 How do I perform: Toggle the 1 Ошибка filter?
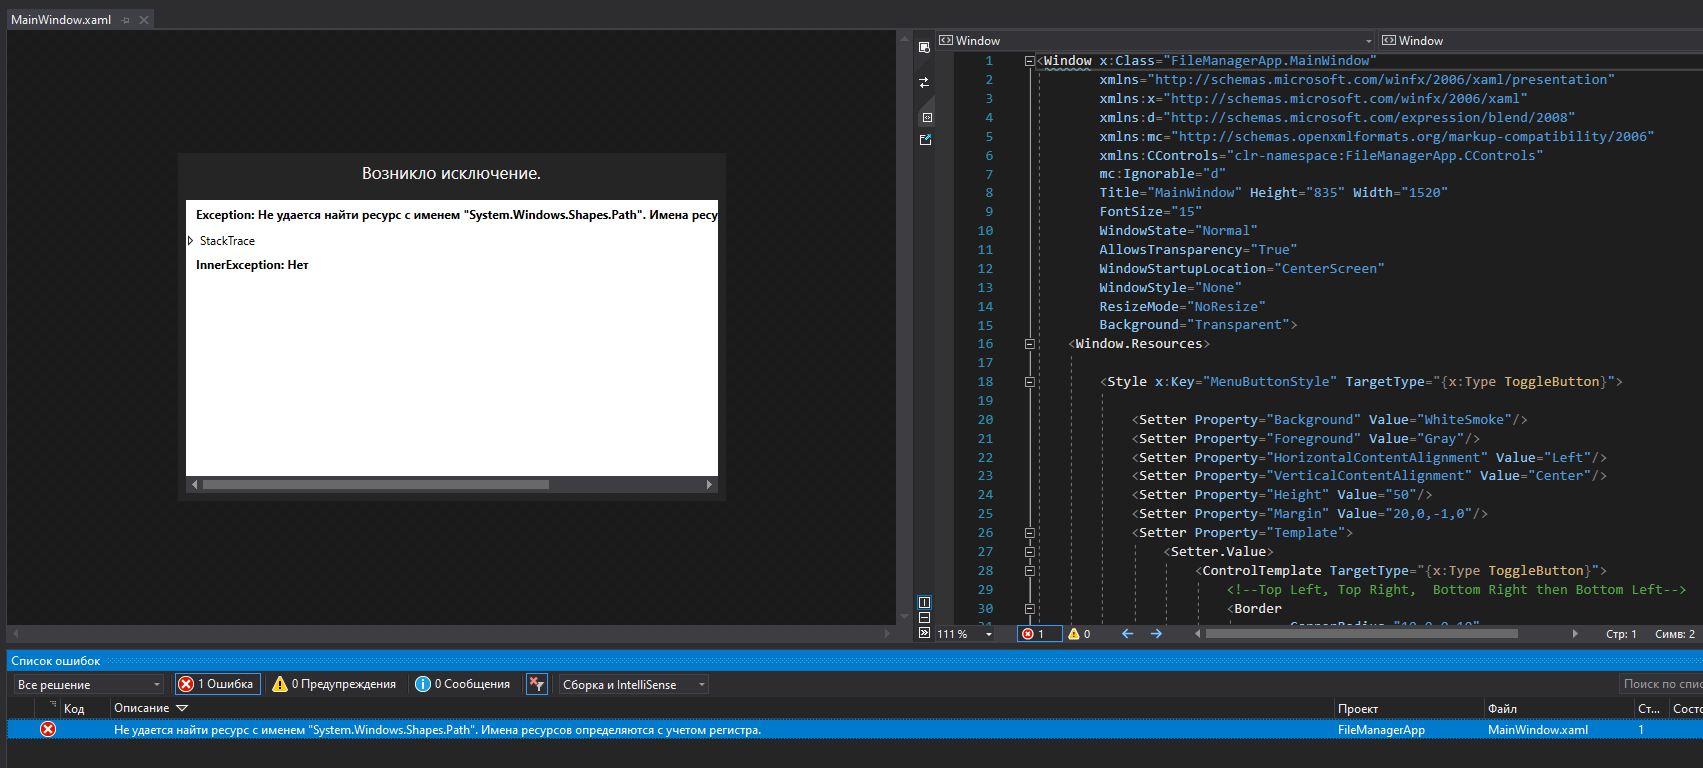(217, 684)
